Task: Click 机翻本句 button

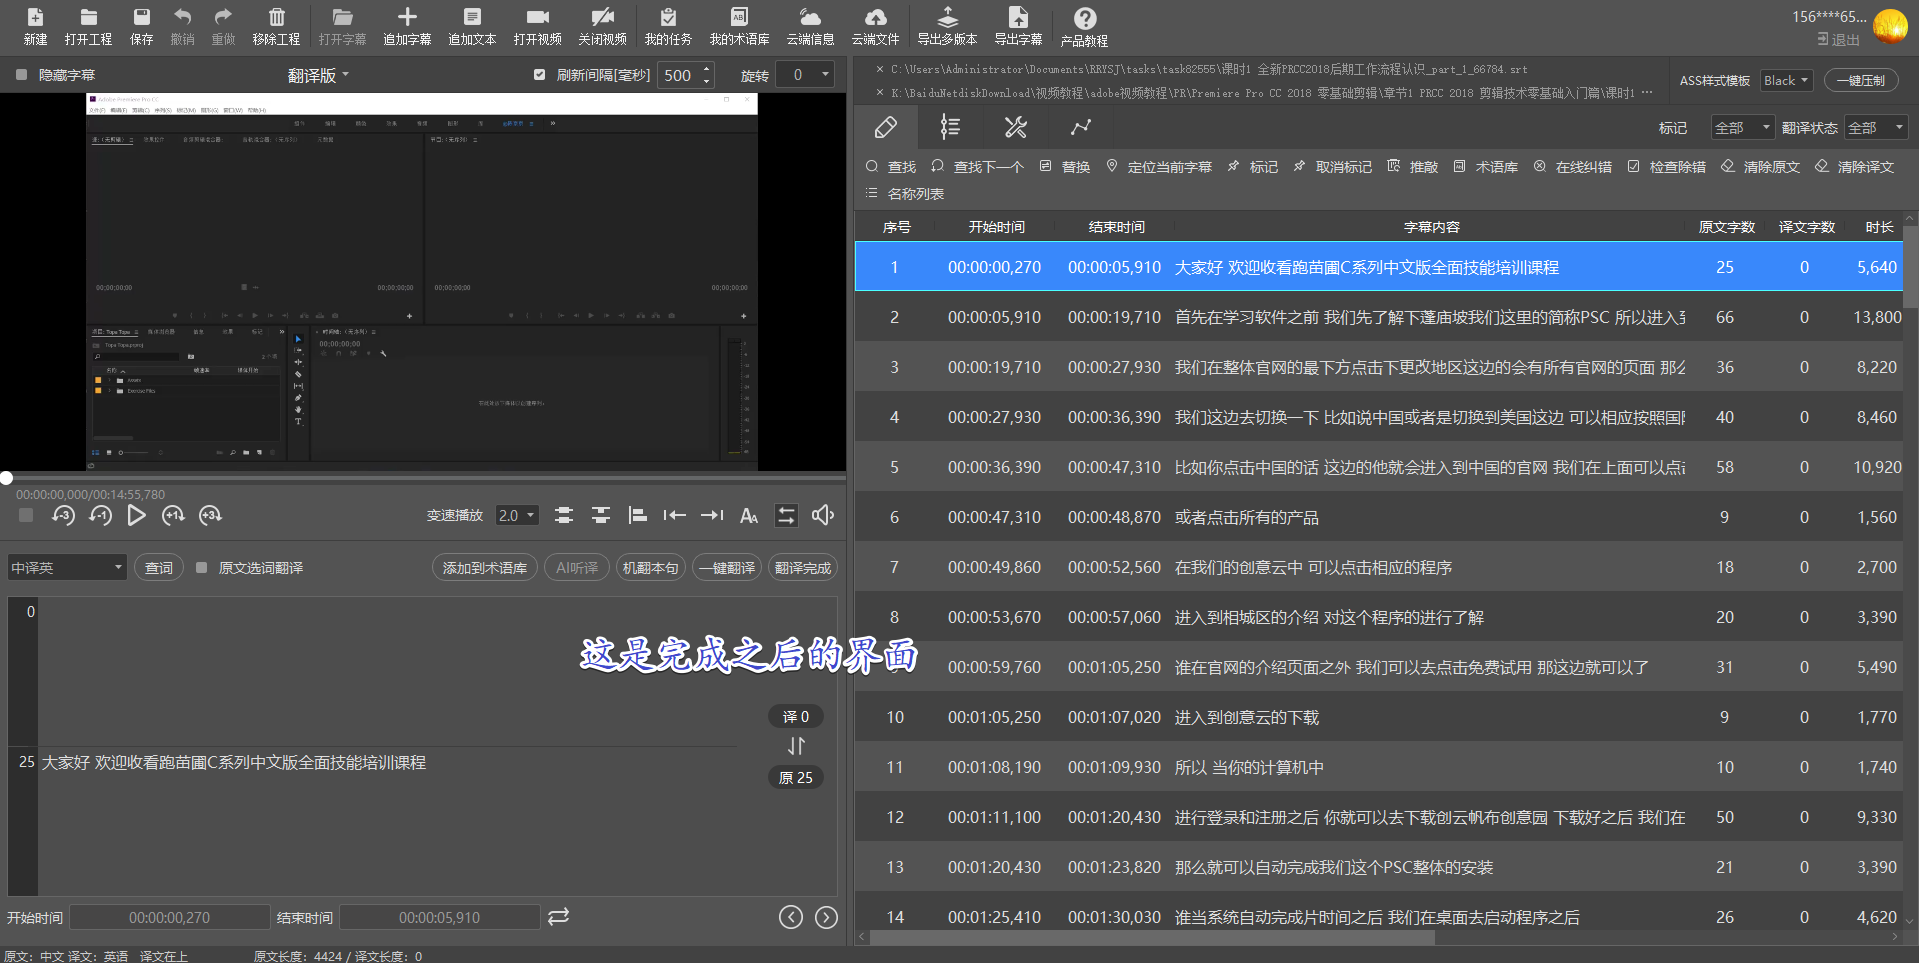Action: tap(650, 568)
